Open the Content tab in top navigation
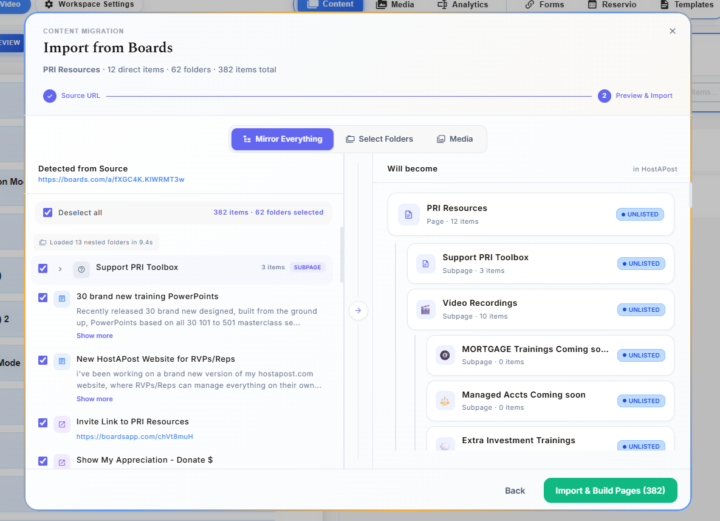 [x=331, y=5]
